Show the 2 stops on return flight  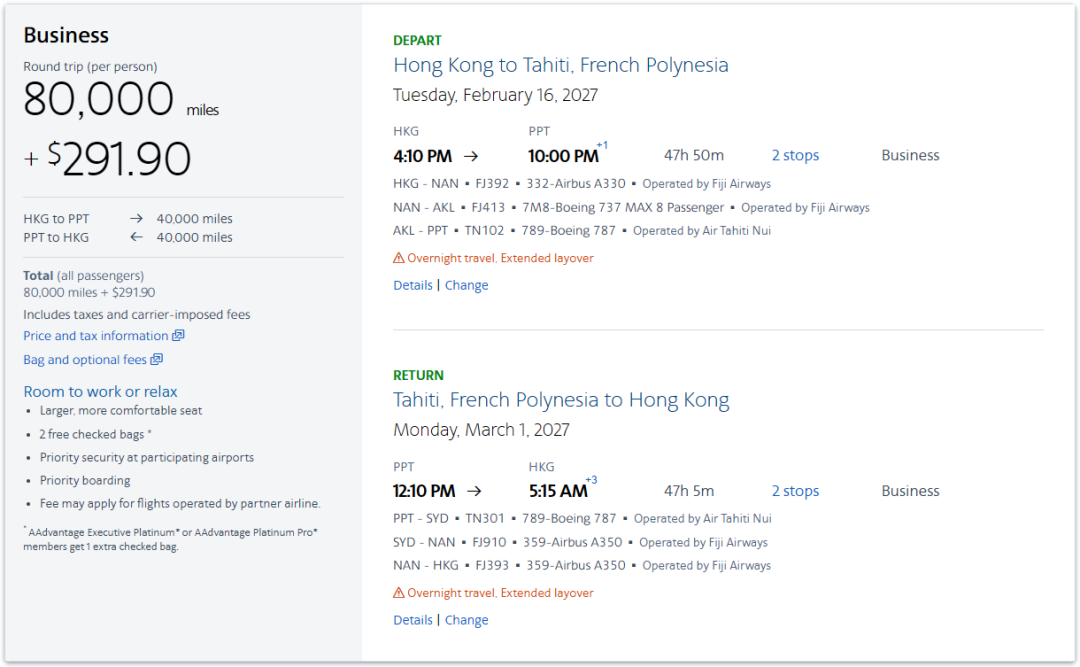795,491
